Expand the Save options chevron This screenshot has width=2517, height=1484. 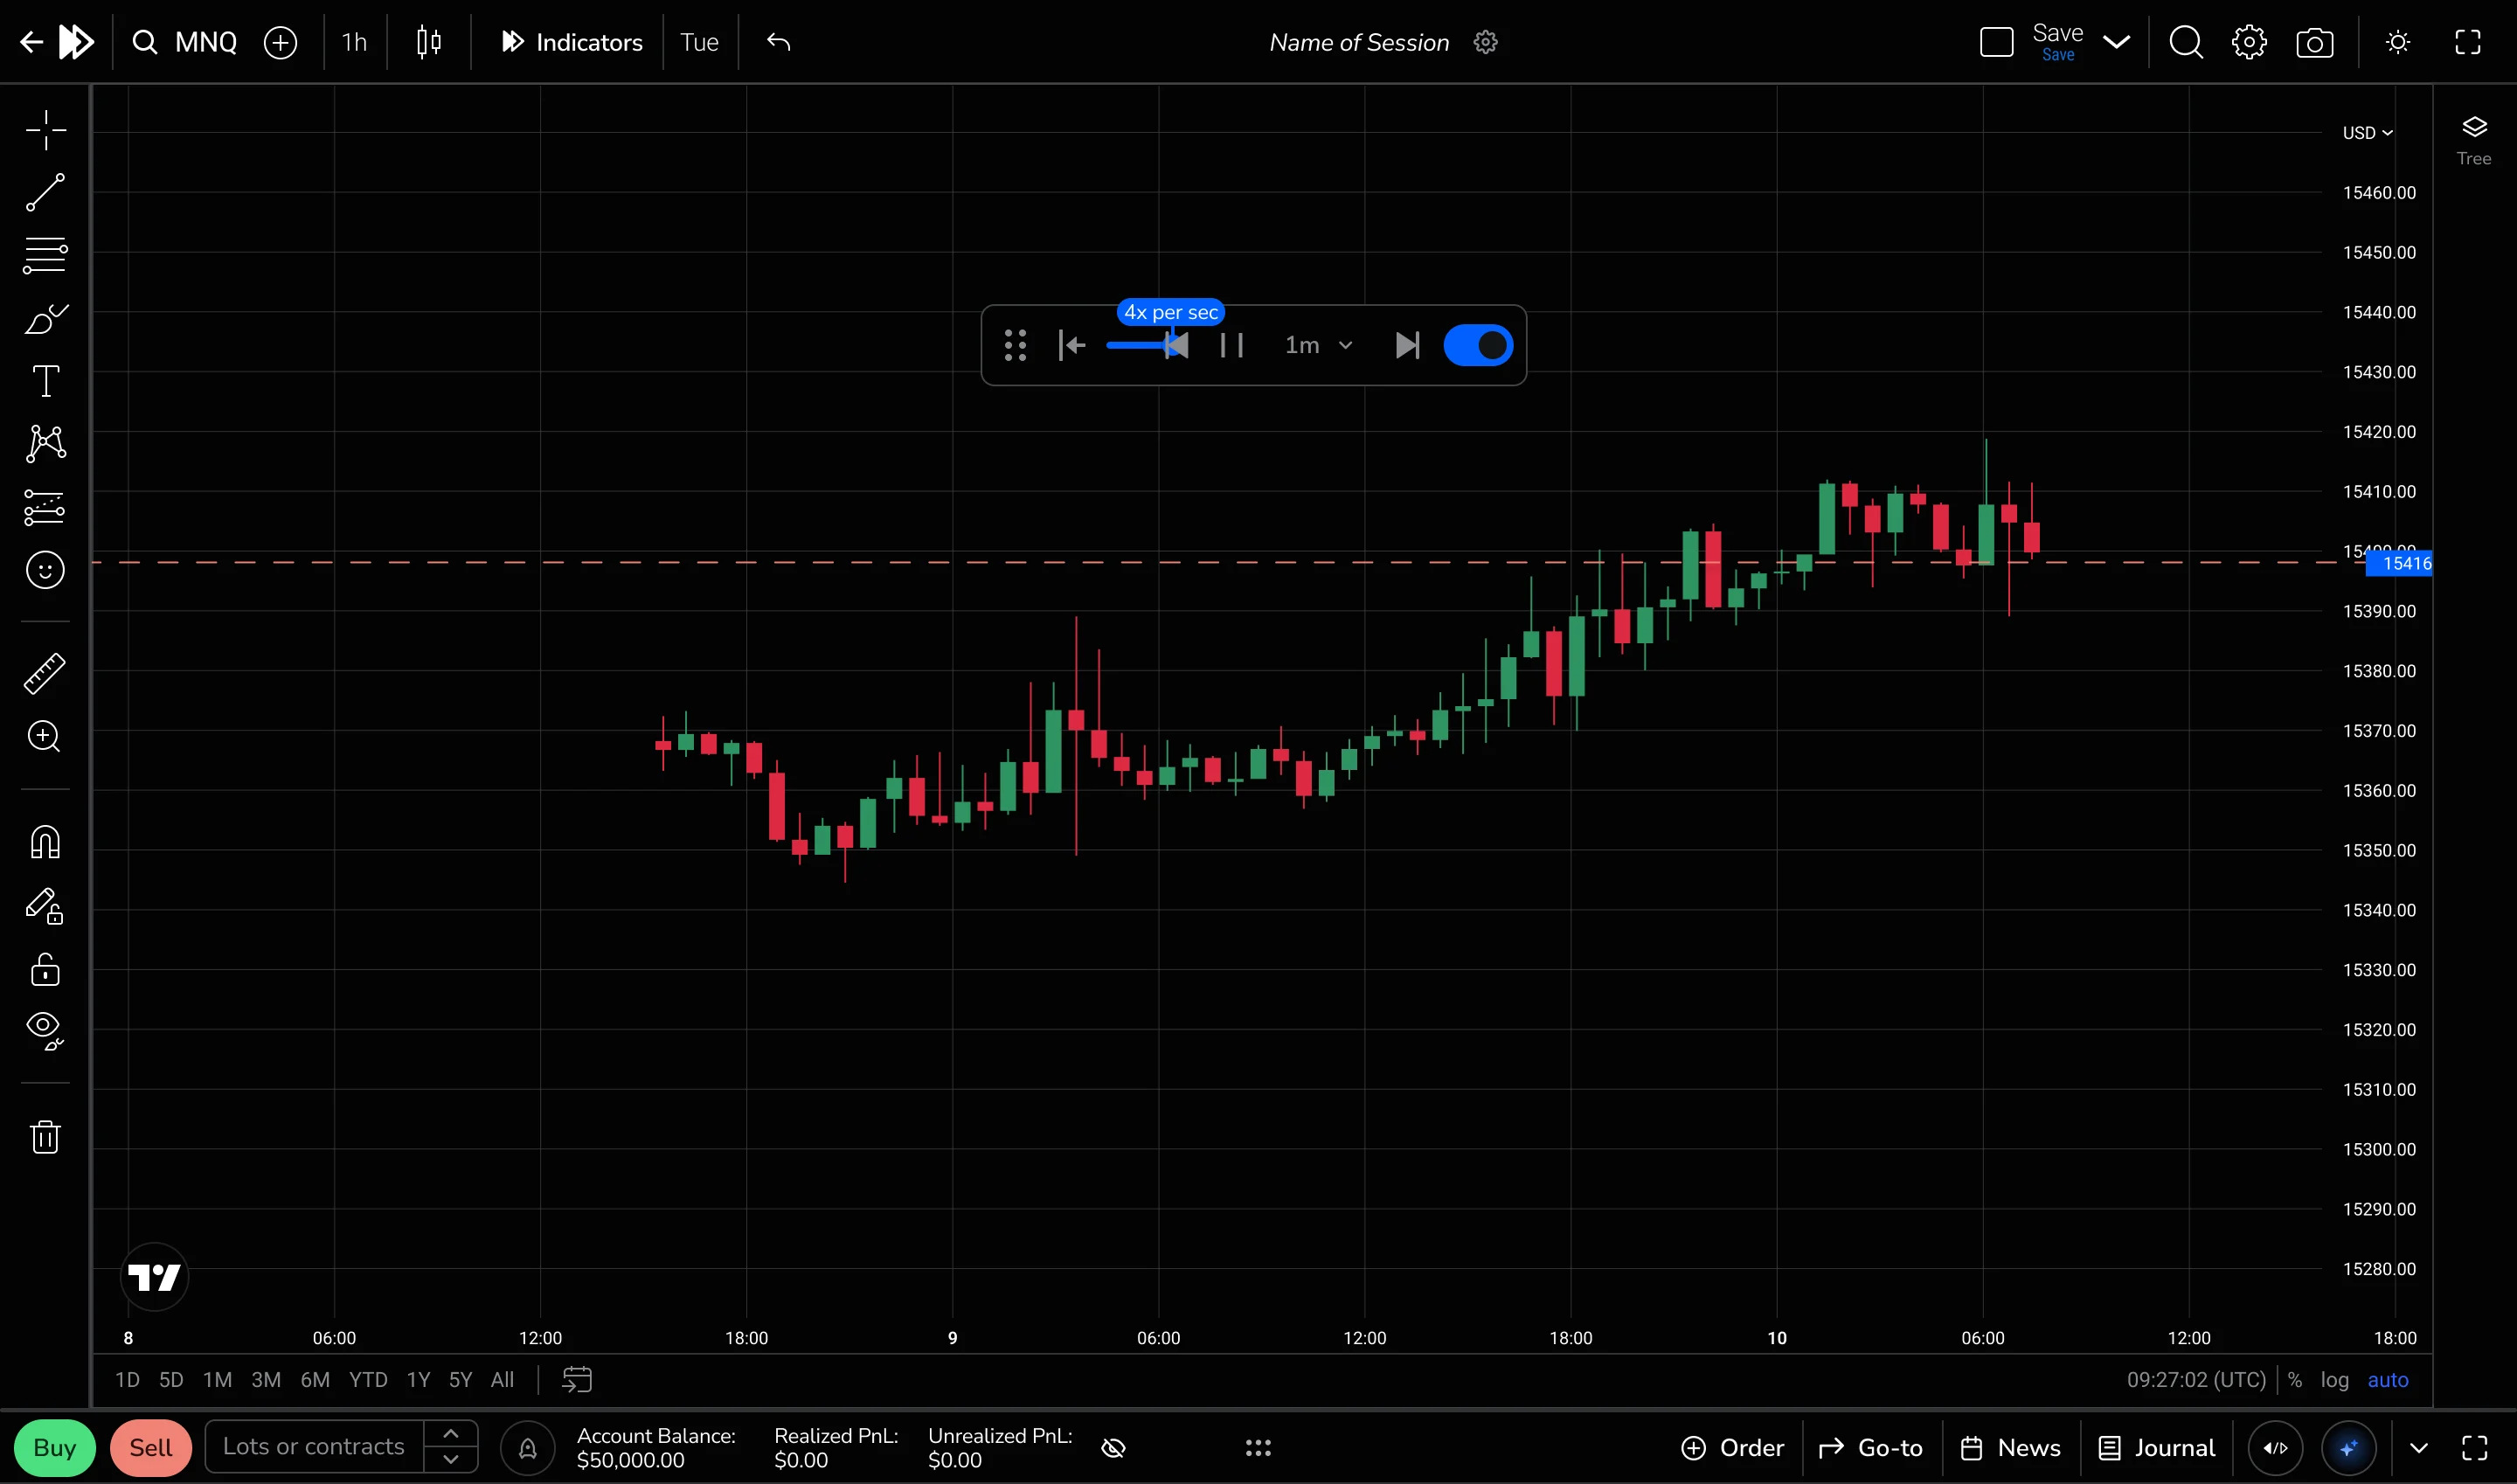click(2117, 42)
